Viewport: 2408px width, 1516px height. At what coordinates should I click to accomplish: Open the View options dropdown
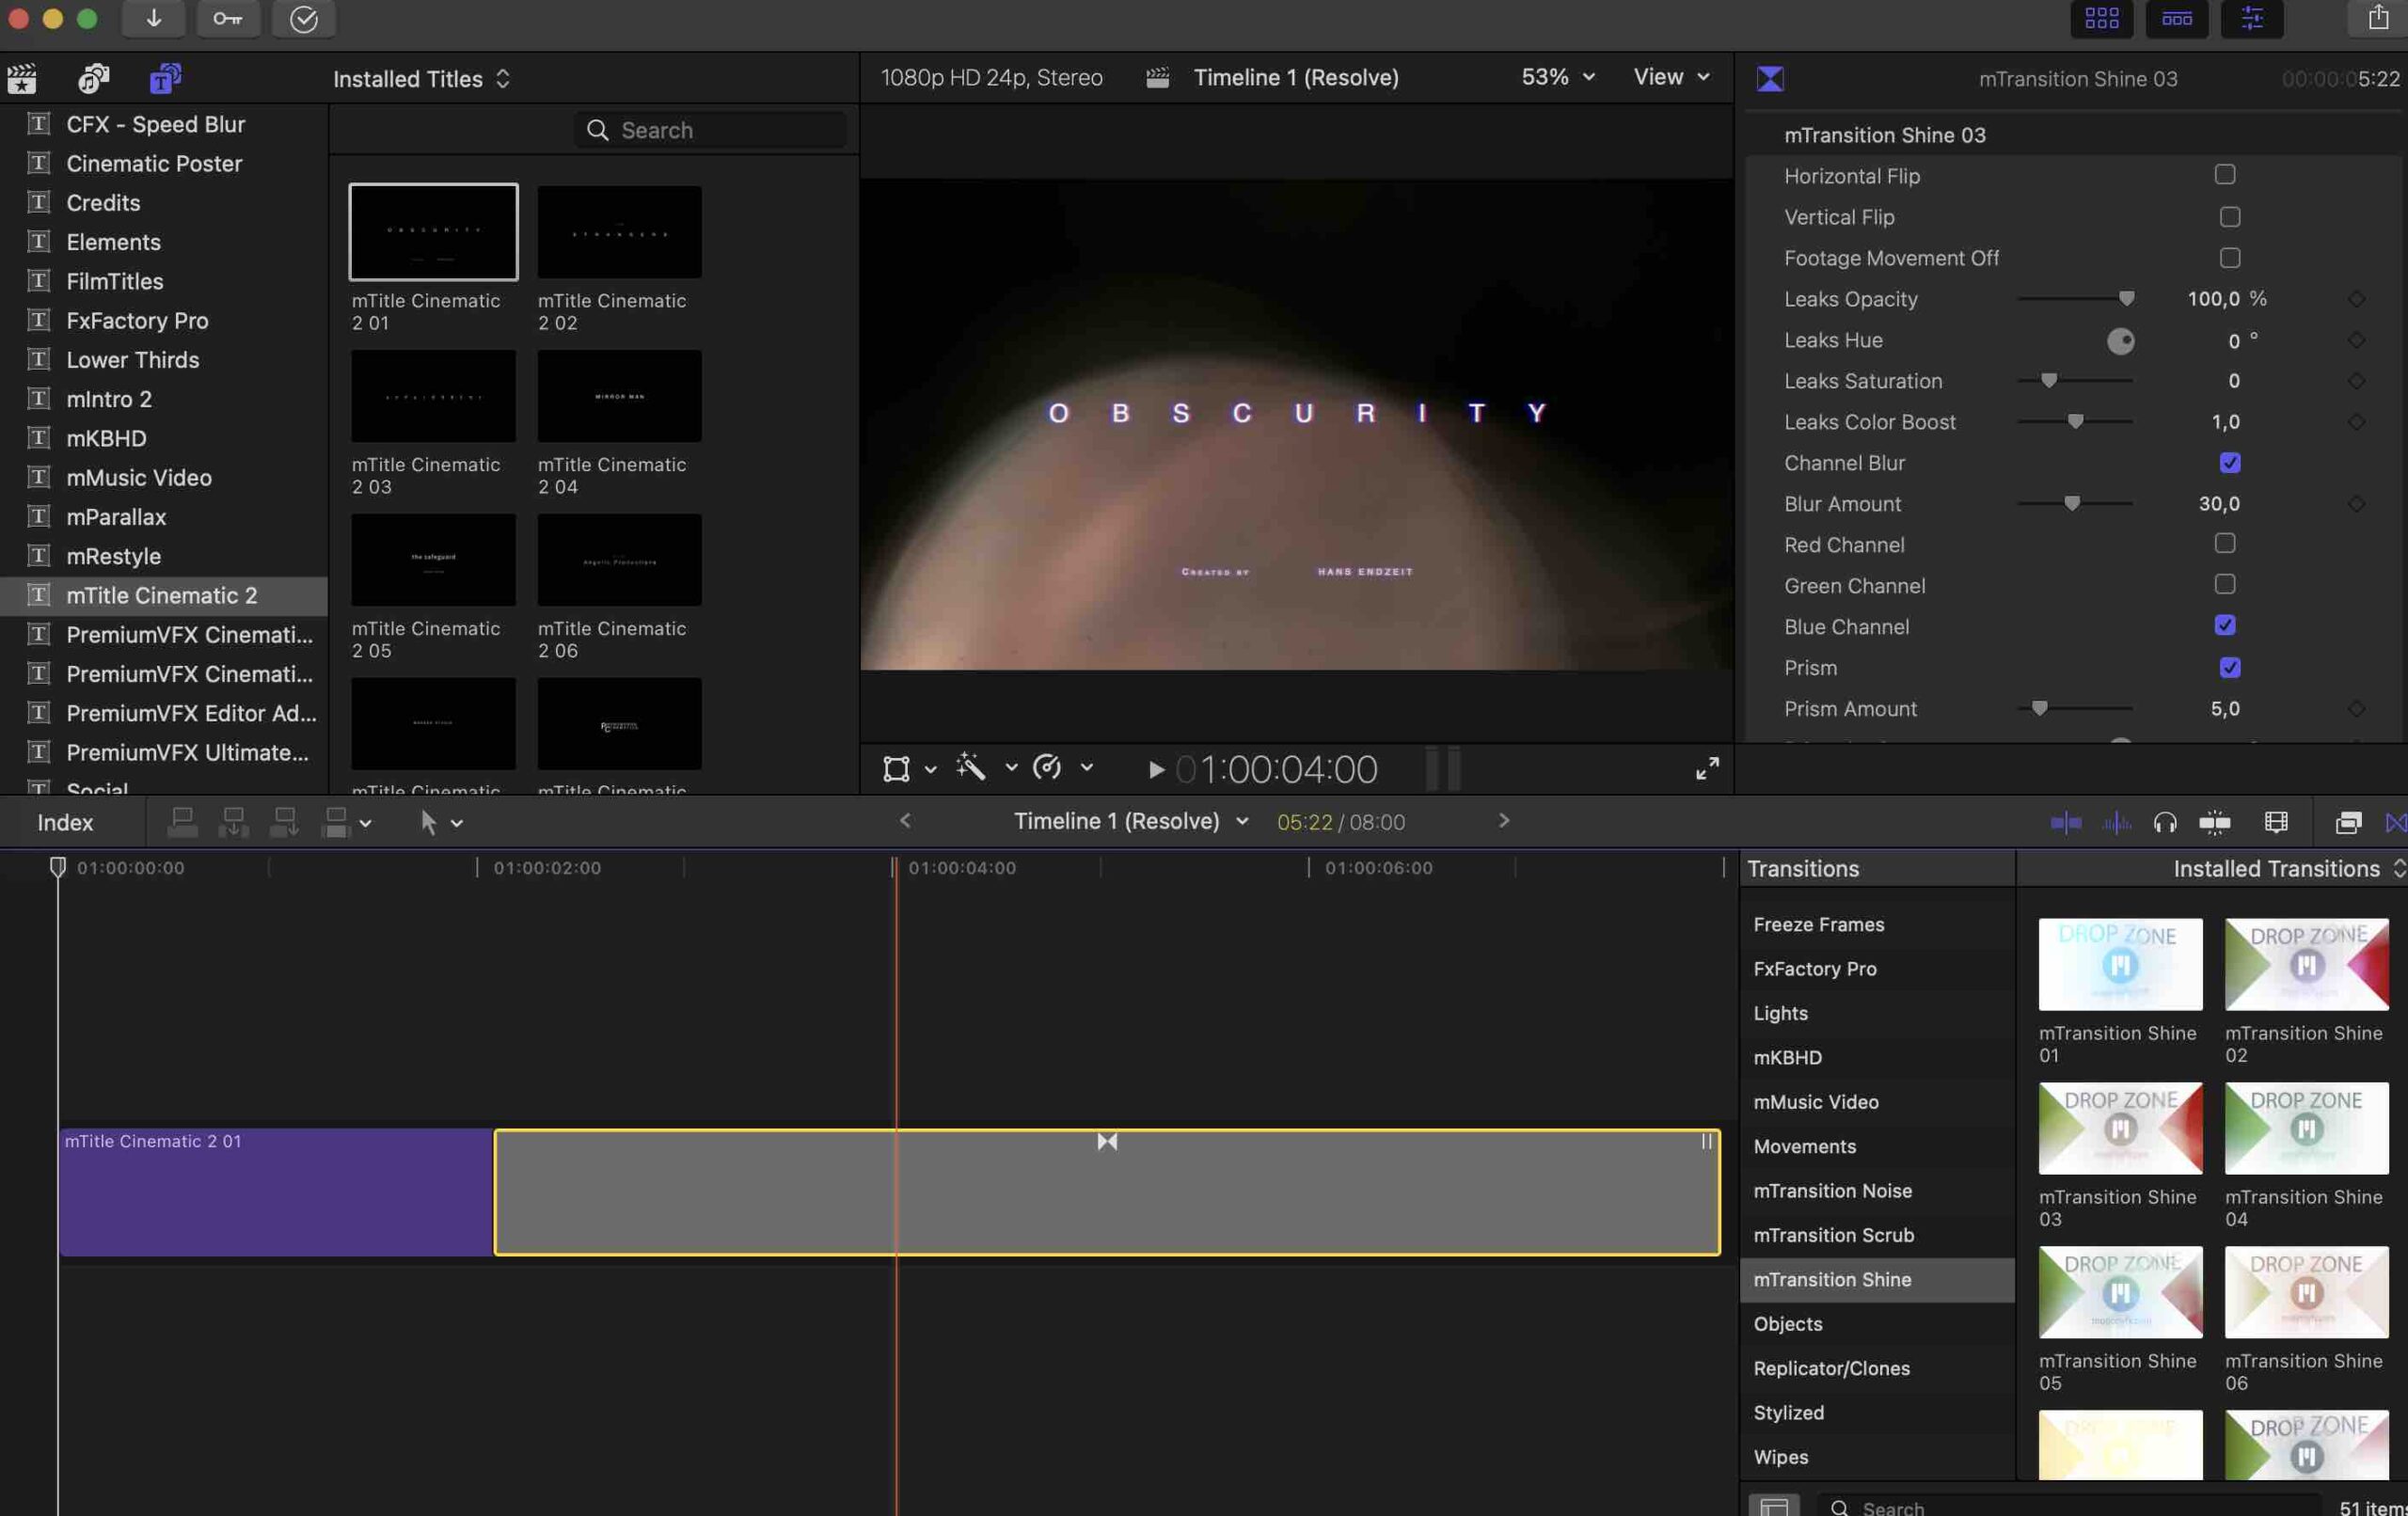click(1671, 77)
